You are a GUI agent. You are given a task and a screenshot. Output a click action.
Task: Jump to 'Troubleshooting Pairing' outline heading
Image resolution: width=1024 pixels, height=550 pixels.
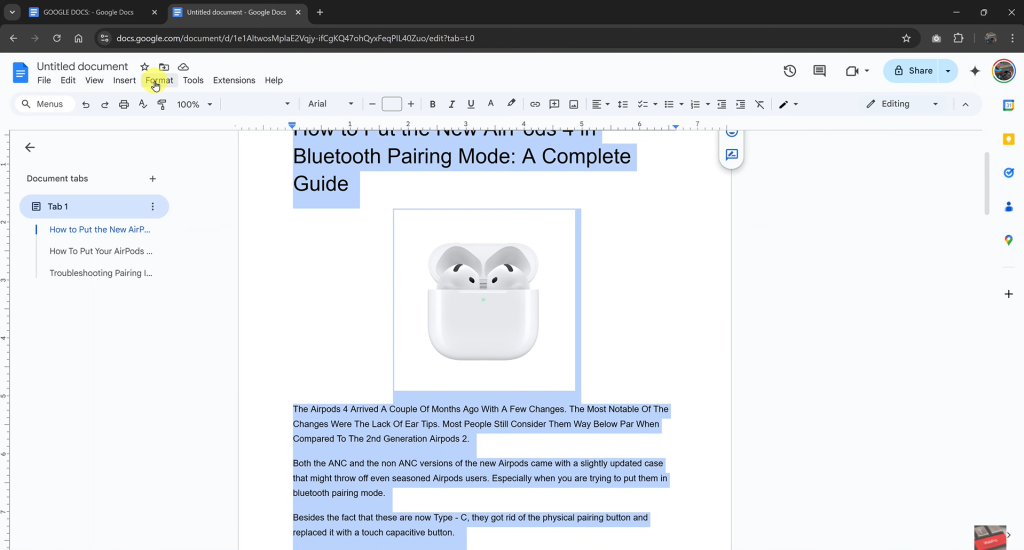pyautogui.click(x=101, y=273)
